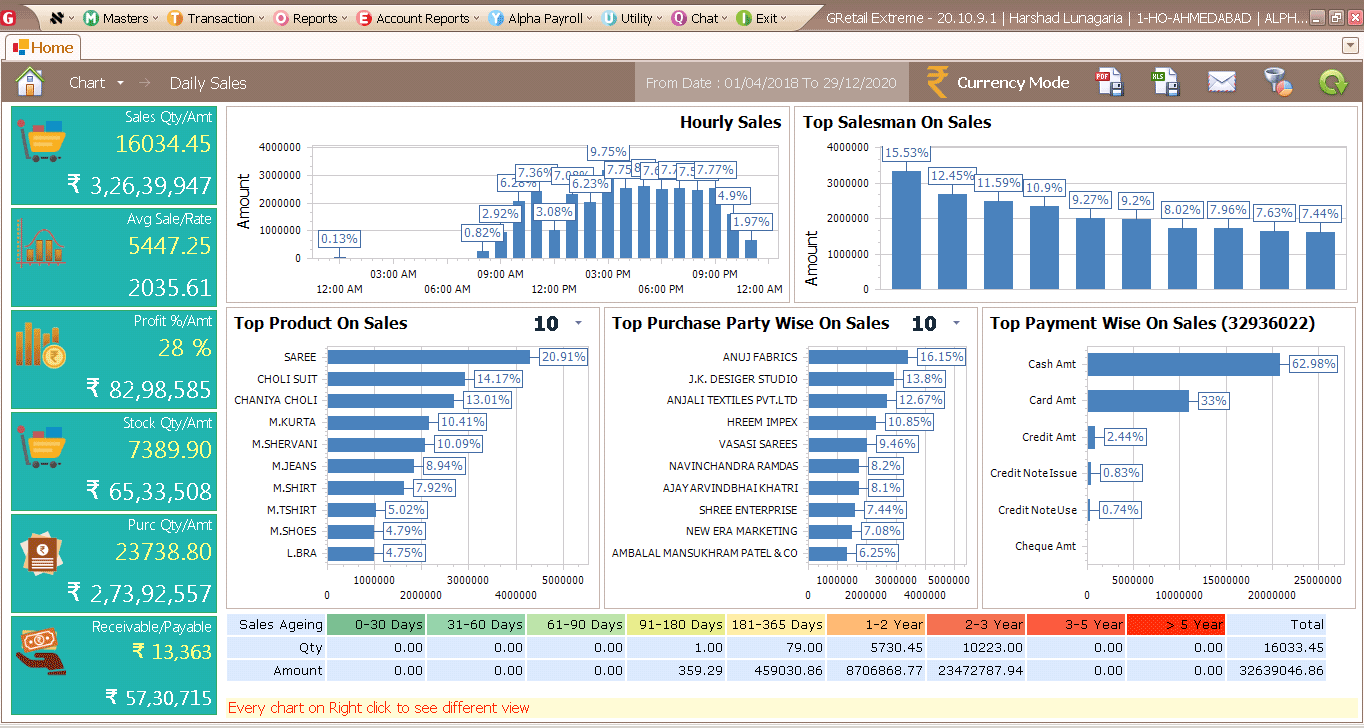Click the Card Amt payment bar
This screenshot has width=1364, height=728.
[1138, 401]
